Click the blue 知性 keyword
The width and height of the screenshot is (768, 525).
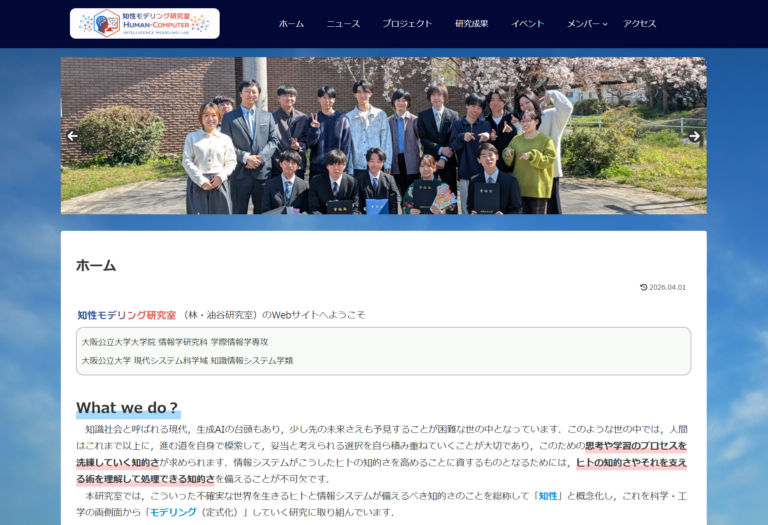pyautogui.click(x=548, y=495)
